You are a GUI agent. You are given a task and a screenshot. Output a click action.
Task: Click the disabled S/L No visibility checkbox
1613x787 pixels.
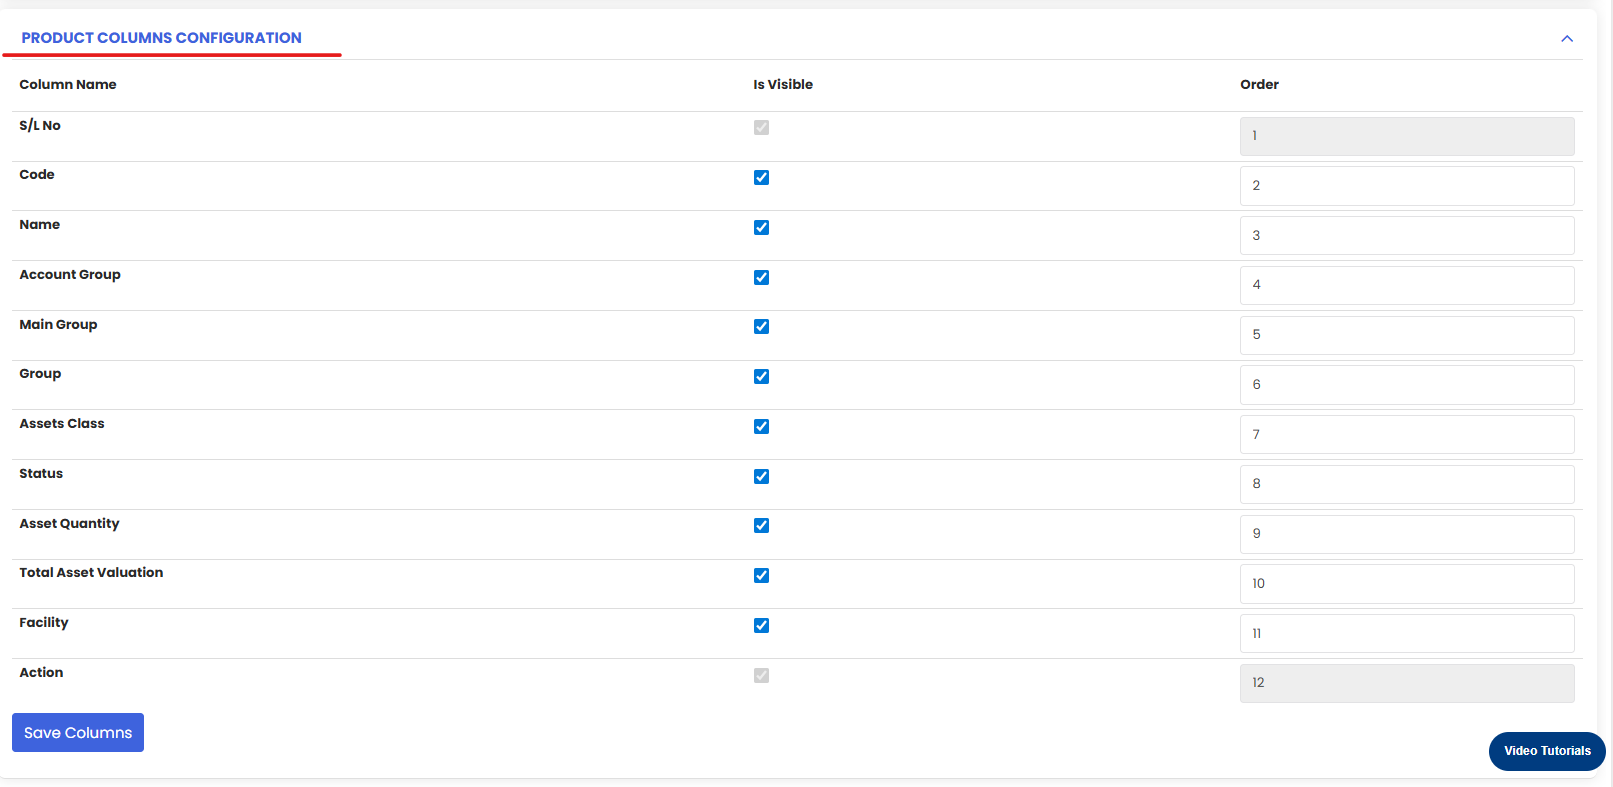(x=761, y=128)
